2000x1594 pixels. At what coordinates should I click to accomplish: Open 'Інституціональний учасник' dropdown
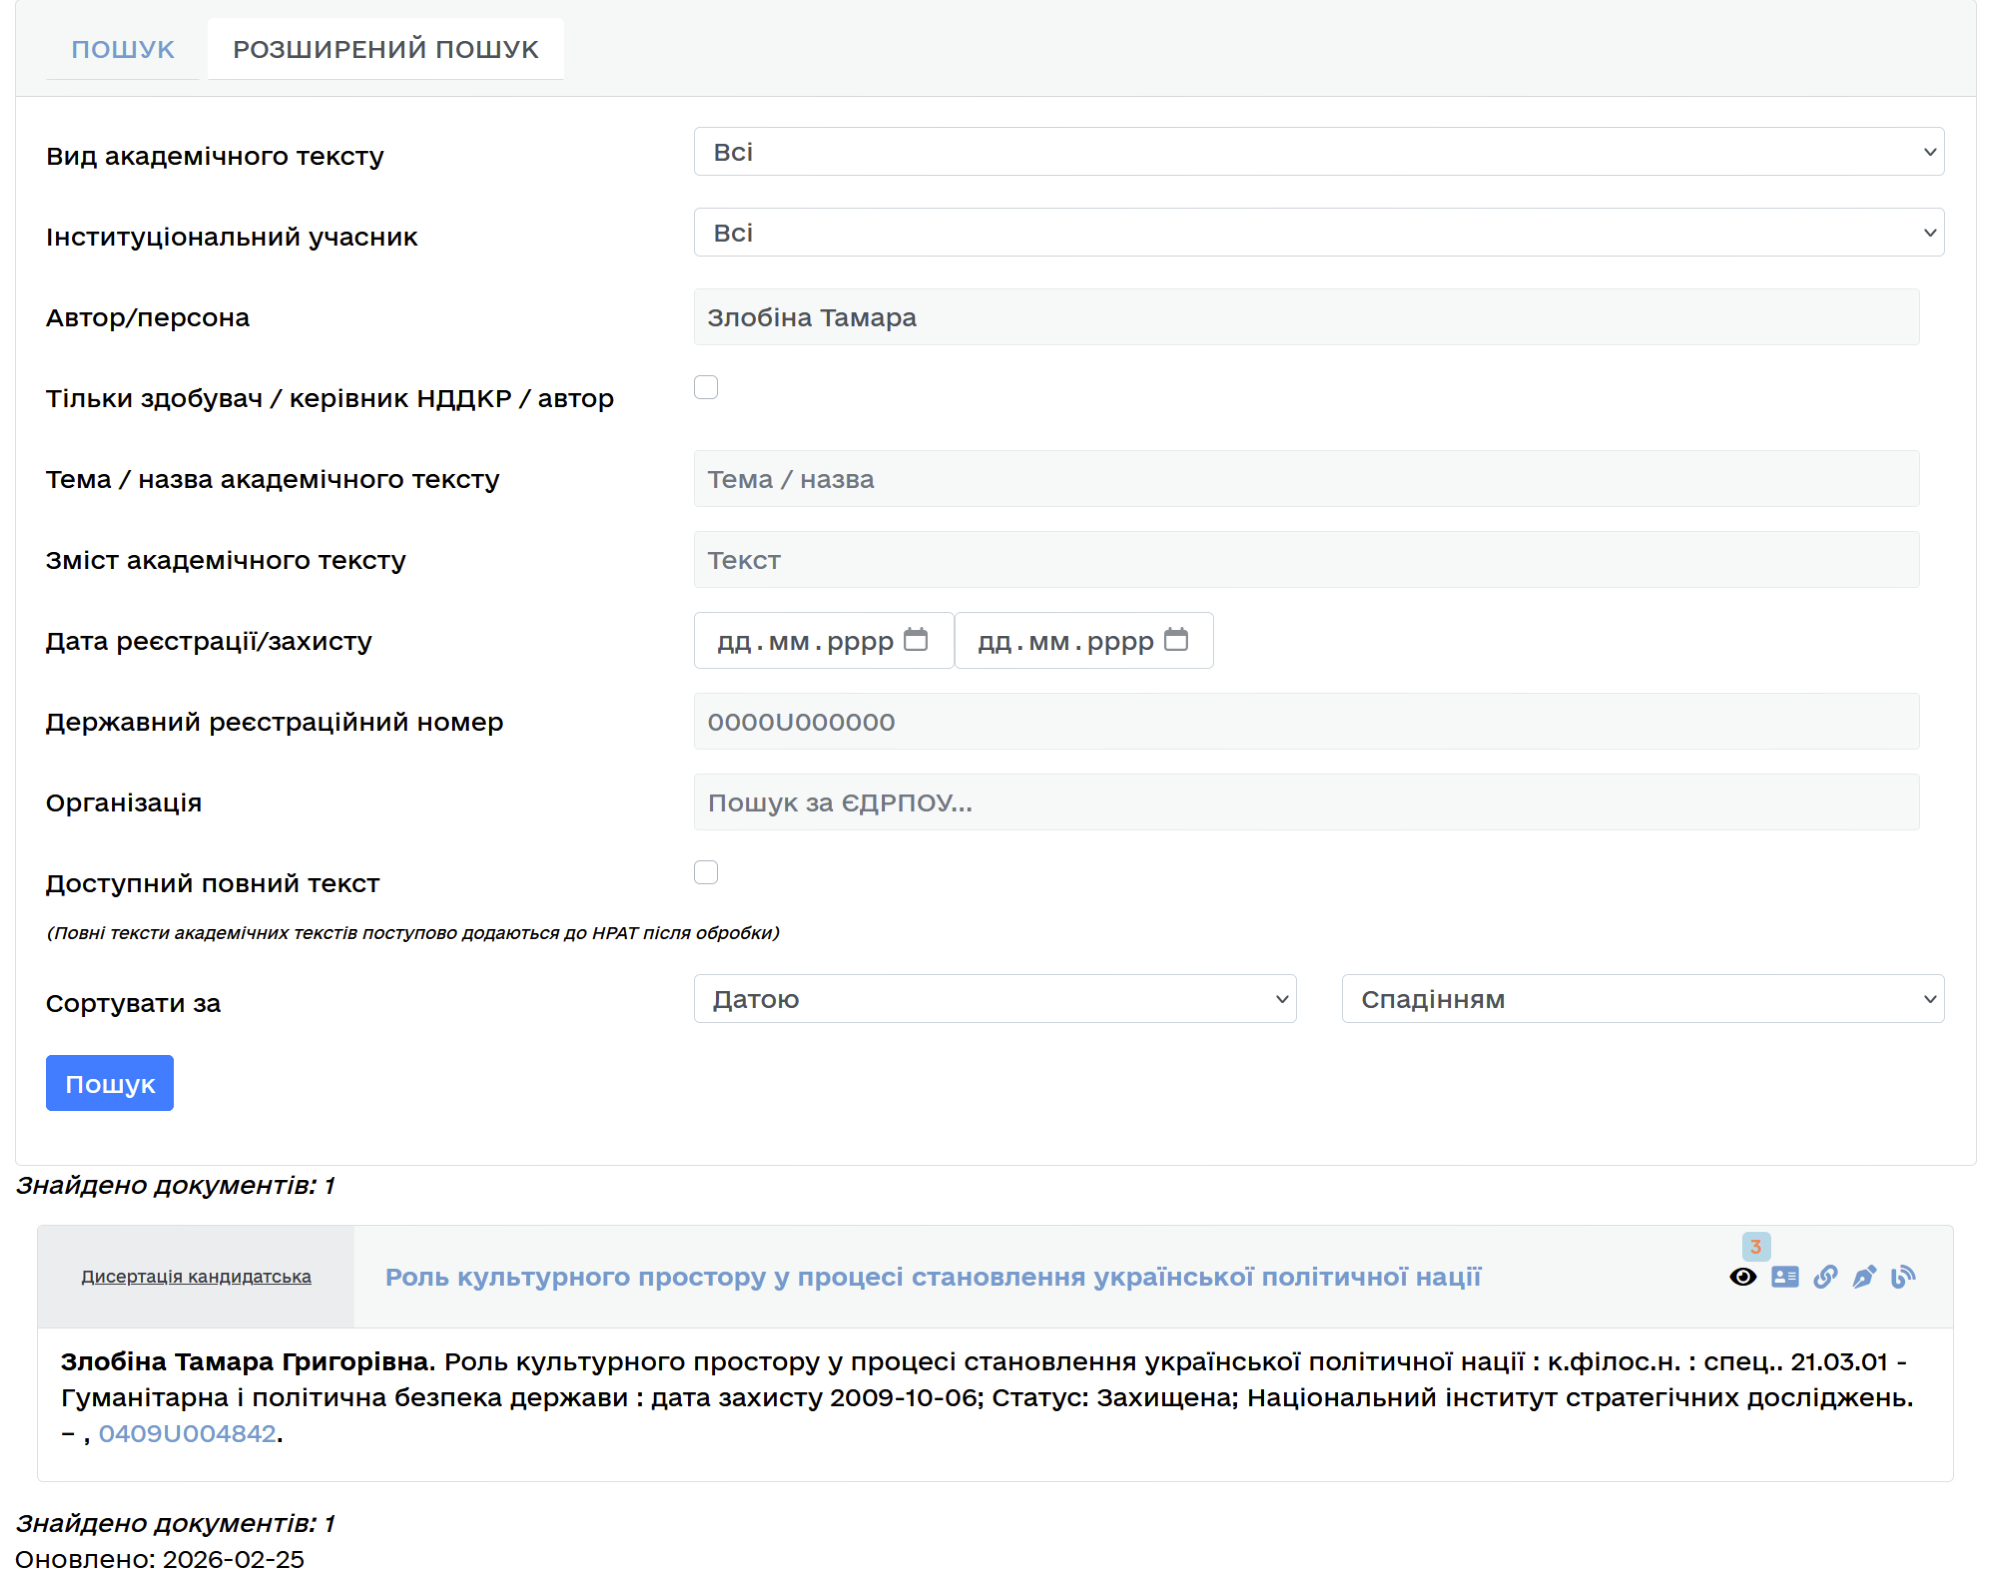click(x=1318, y=233)
